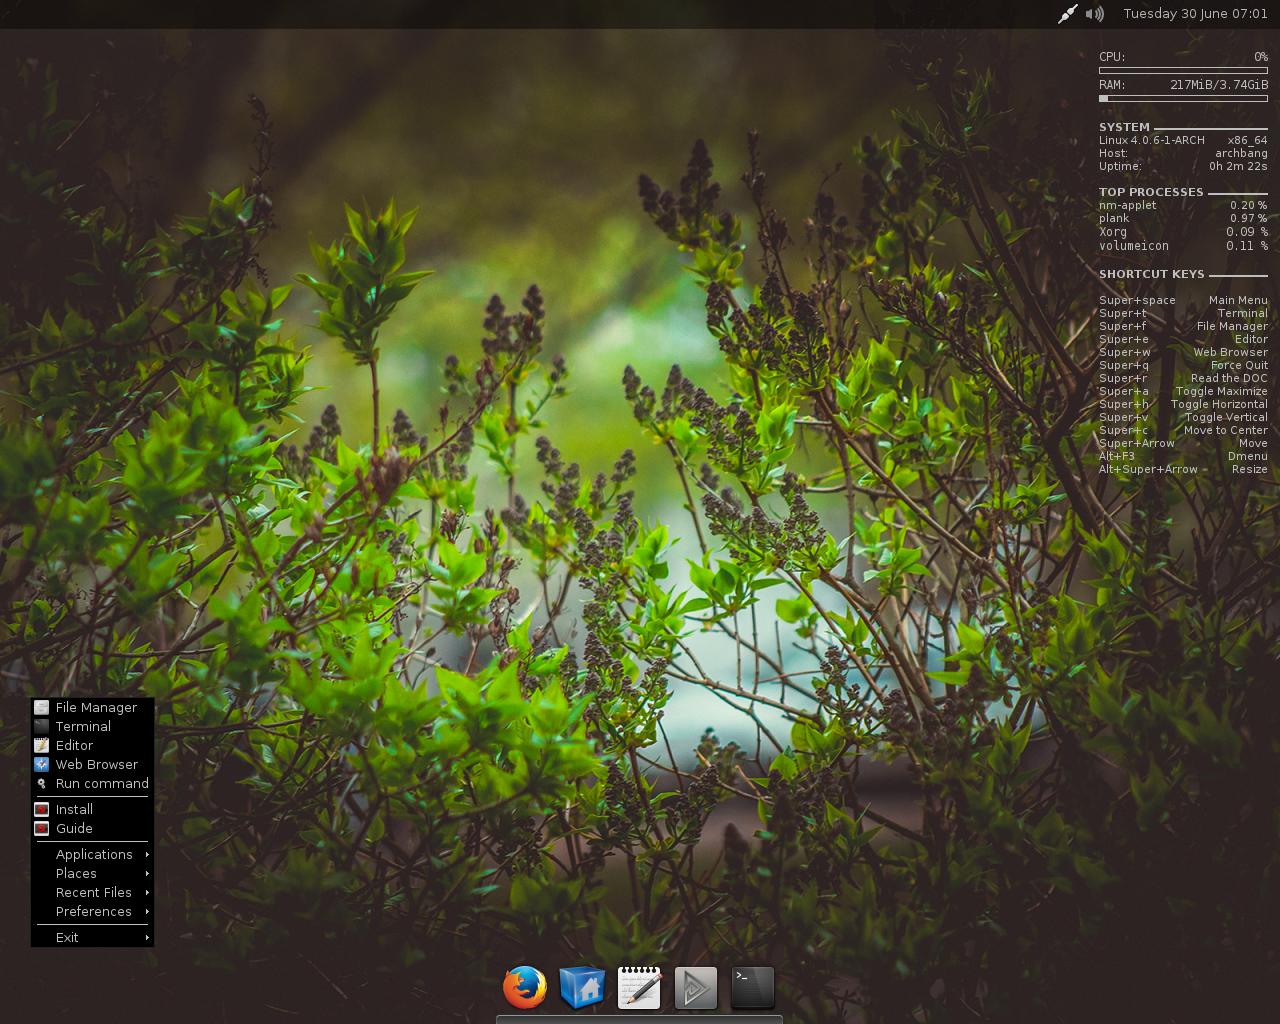1280x1024 pixels.
Task: Open the network applet tray icon
Action: [1068, 14]
